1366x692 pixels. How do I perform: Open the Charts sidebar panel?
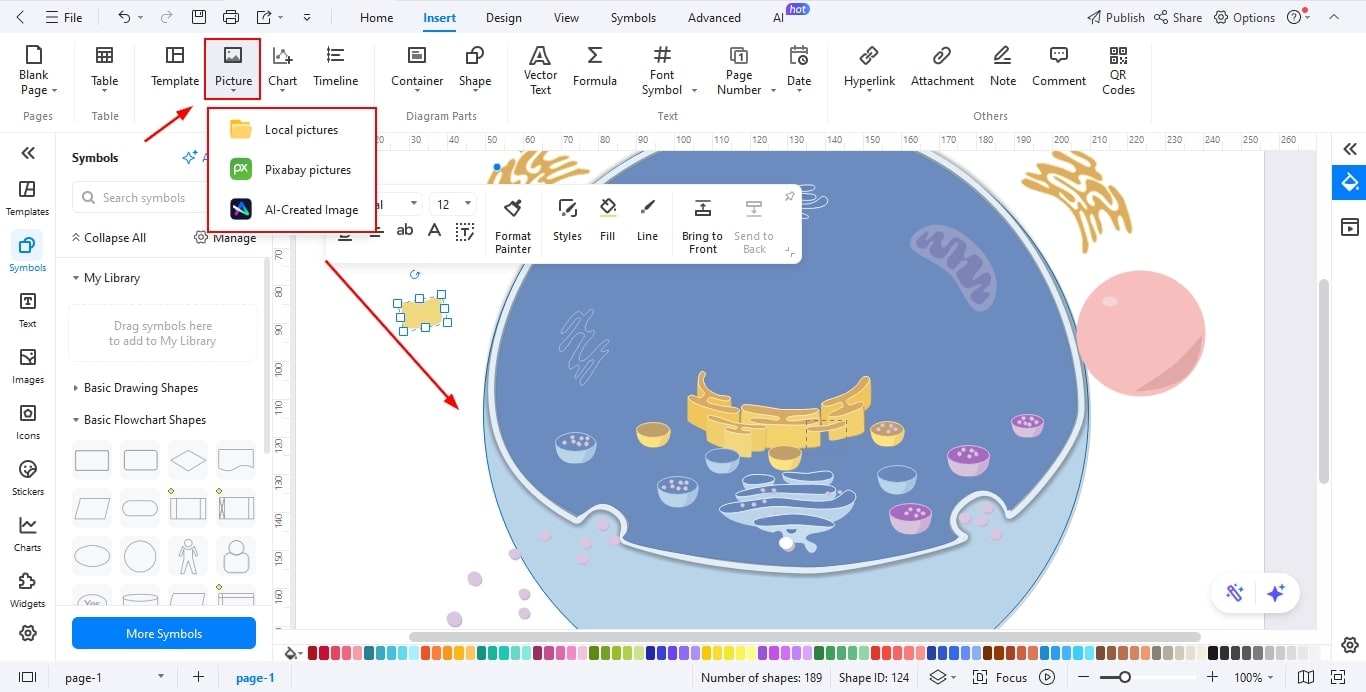(x=28, y=534)
